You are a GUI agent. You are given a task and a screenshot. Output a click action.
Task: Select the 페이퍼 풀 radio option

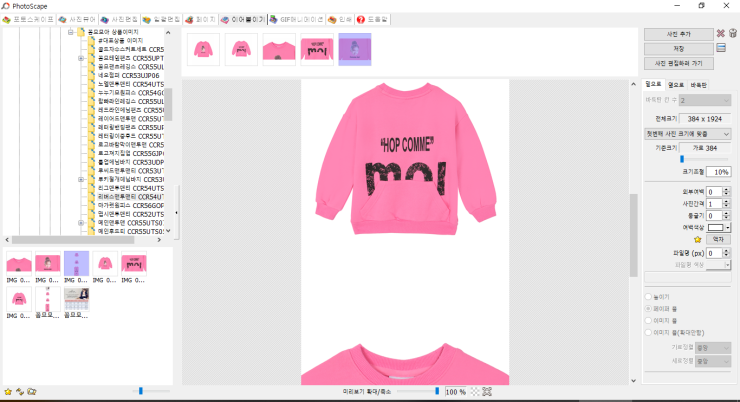click(648, 309)
